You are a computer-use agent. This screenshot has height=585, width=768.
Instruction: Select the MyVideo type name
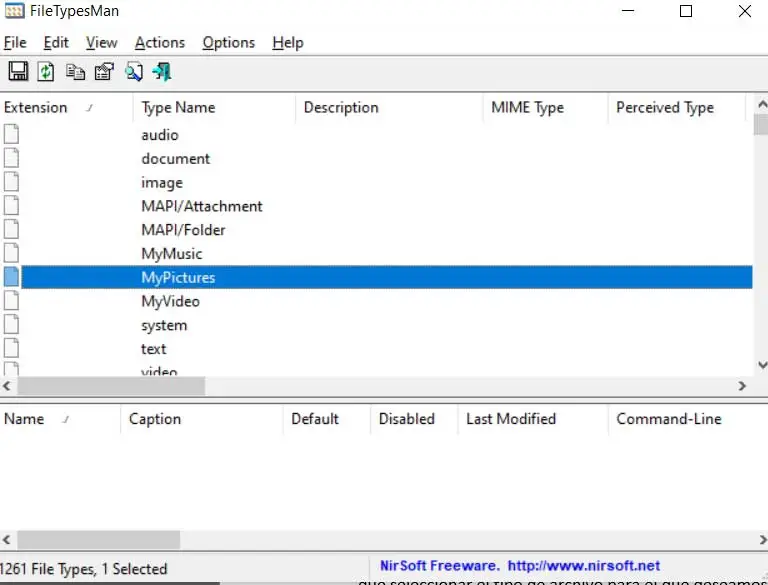tap(170, 301)
